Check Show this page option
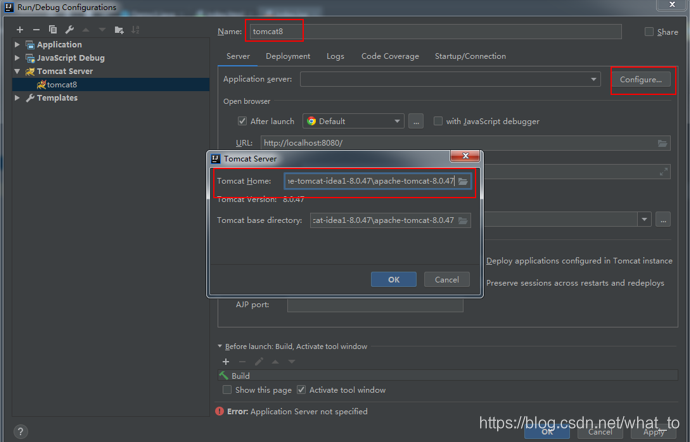This screenshot has width=690, height=442. point(227,390)
